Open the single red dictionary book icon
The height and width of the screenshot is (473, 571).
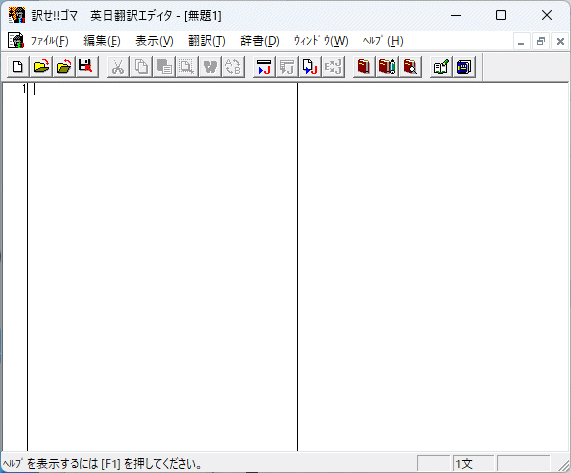[364, 67]
